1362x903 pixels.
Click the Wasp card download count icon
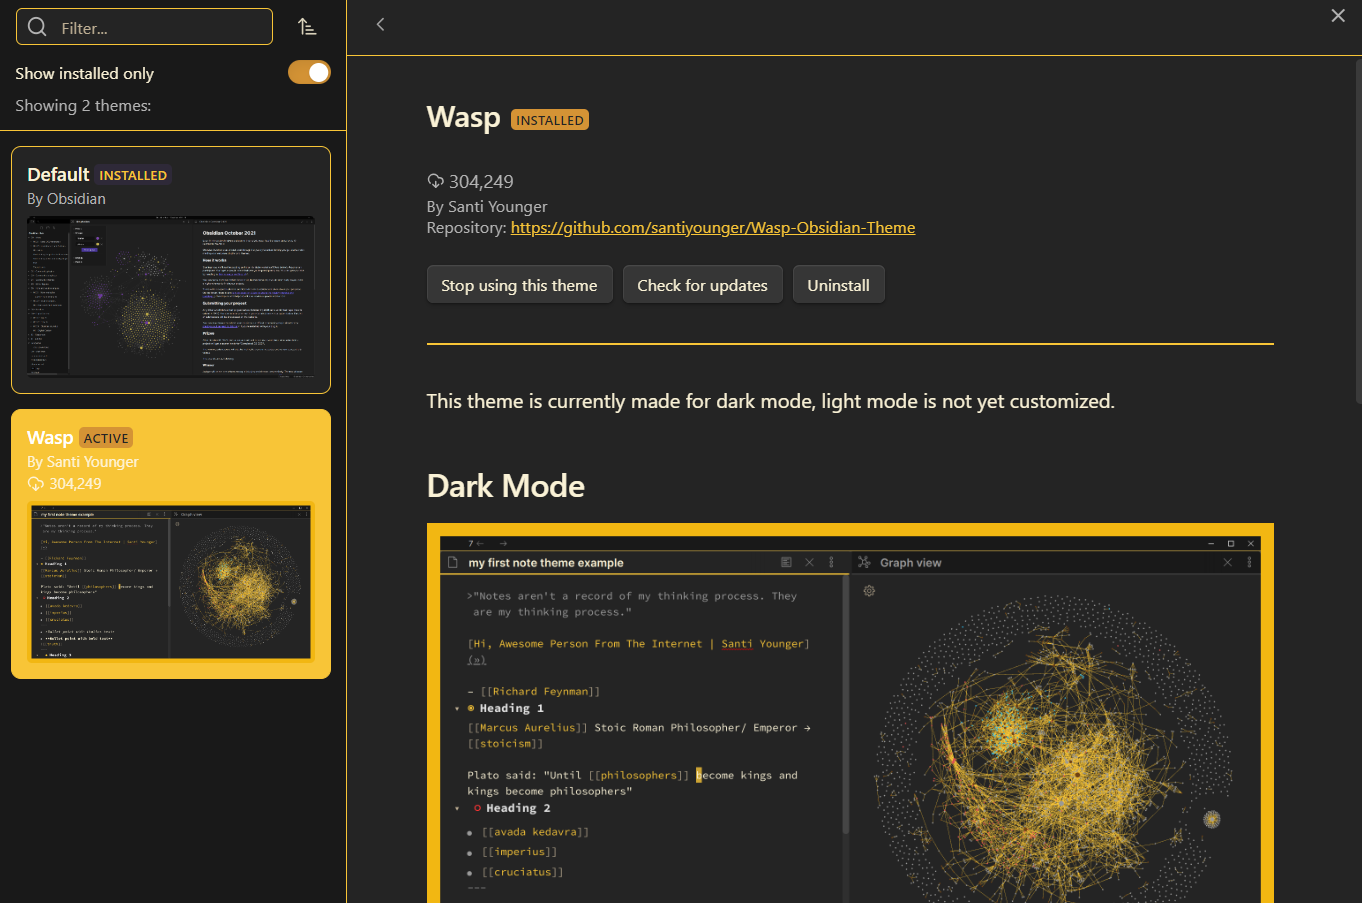[36, 484]
